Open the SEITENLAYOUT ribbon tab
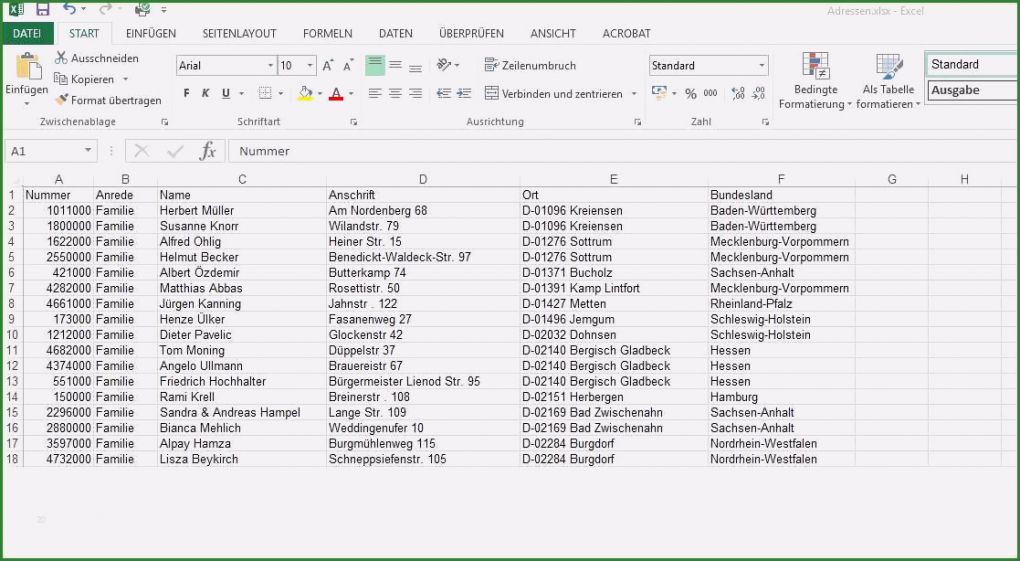1020x561 pixels. pos(239,33)
